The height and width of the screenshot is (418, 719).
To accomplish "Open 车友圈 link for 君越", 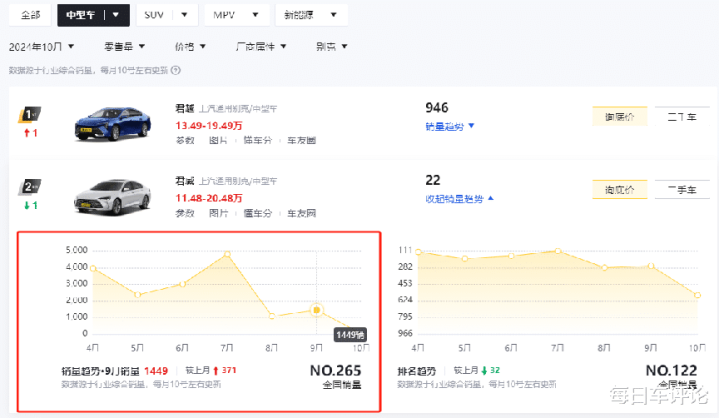I will [x=302, y=140].
